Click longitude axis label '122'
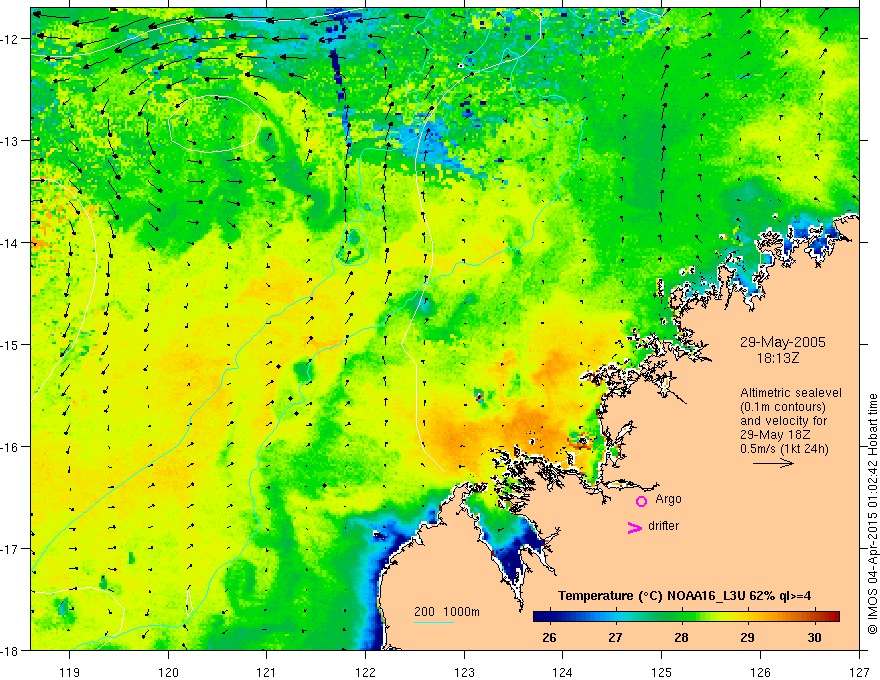Image resolution: width=880 pixels, height=680 pixels. click(365, 672)
